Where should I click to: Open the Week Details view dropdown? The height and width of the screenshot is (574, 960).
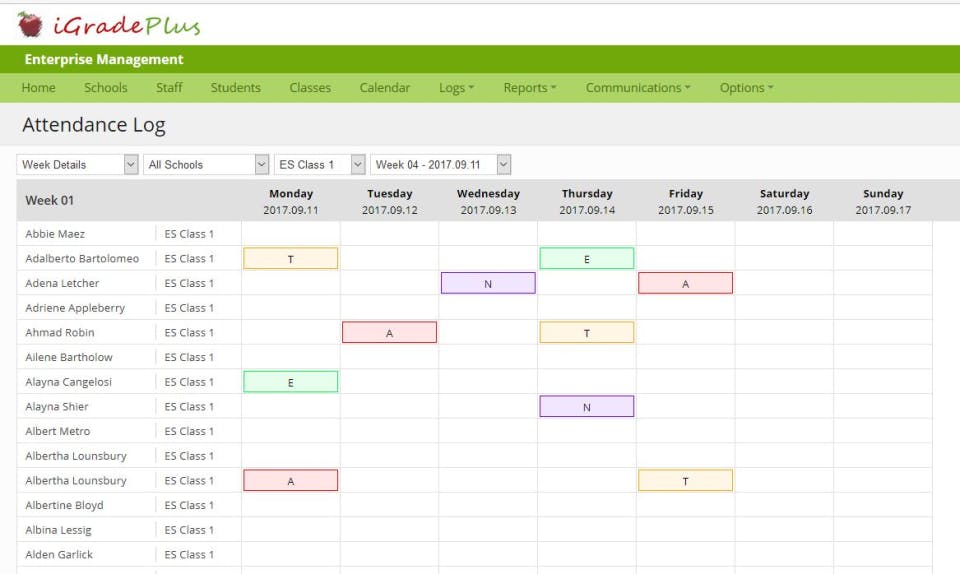[x=77, y=165]
